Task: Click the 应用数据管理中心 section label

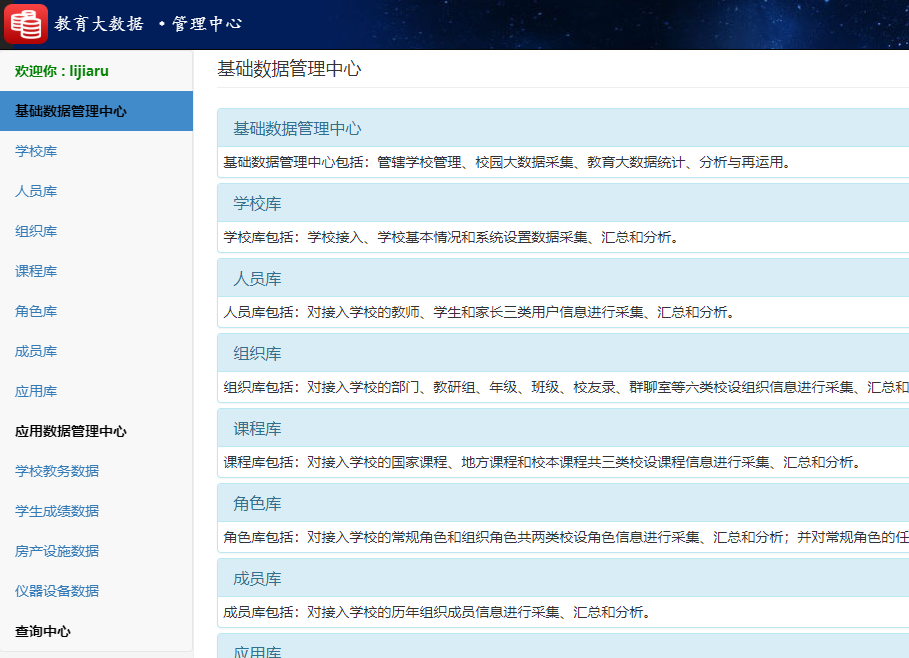Action: click(74, 431)
